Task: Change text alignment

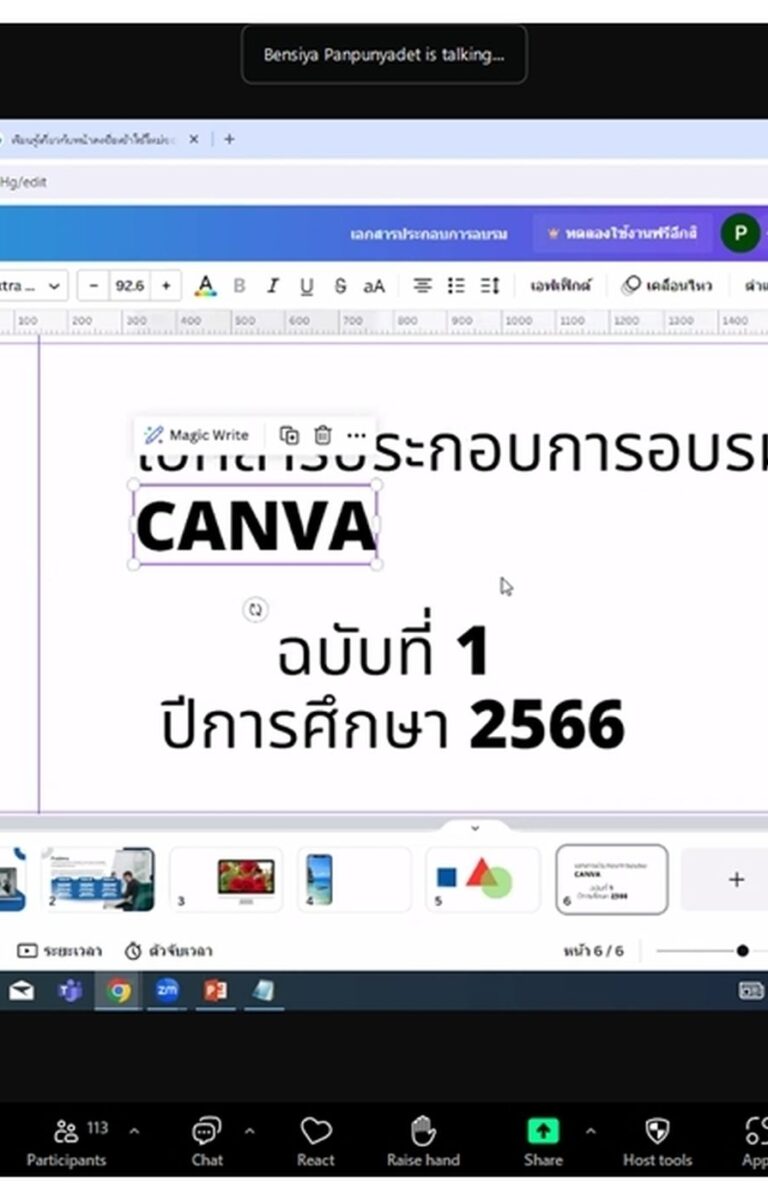Action: 423,286
